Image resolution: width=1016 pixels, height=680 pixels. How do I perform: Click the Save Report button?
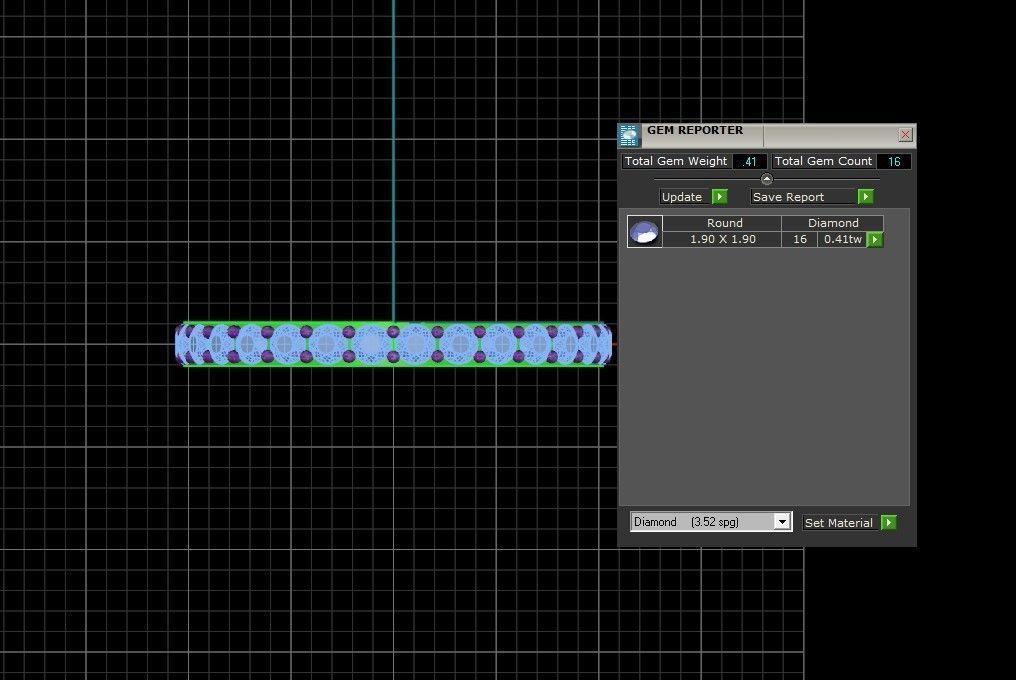(x=803, y=196)
